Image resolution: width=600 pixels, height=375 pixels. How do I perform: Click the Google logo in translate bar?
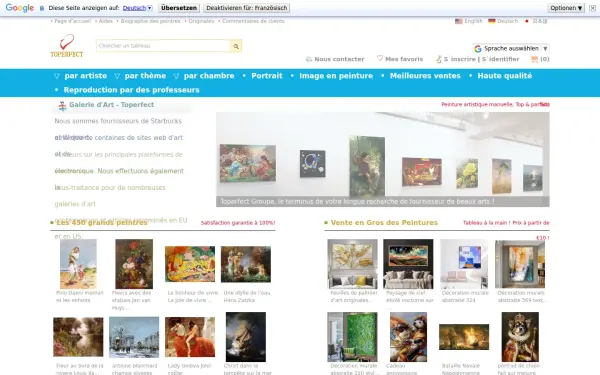[20, 8]
